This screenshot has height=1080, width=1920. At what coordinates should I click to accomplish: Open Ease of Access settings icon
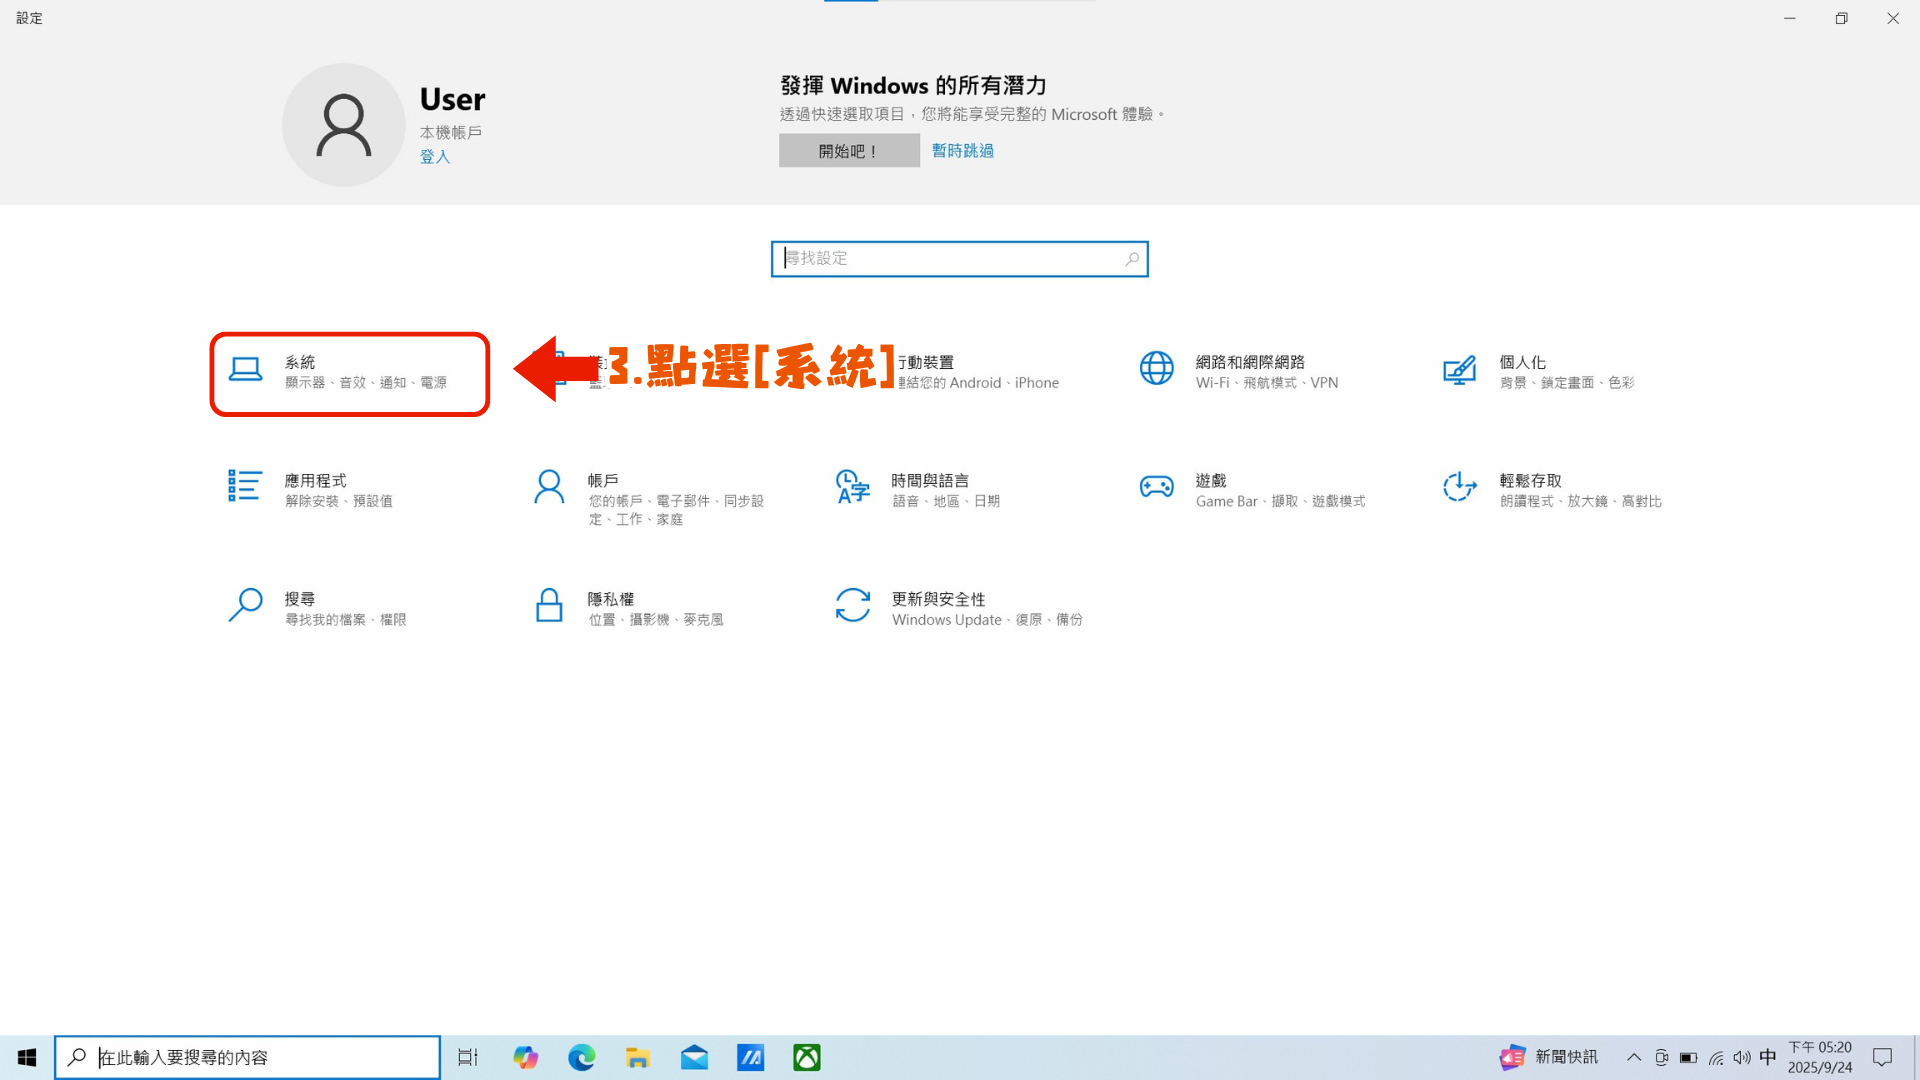pos(1460,487)
